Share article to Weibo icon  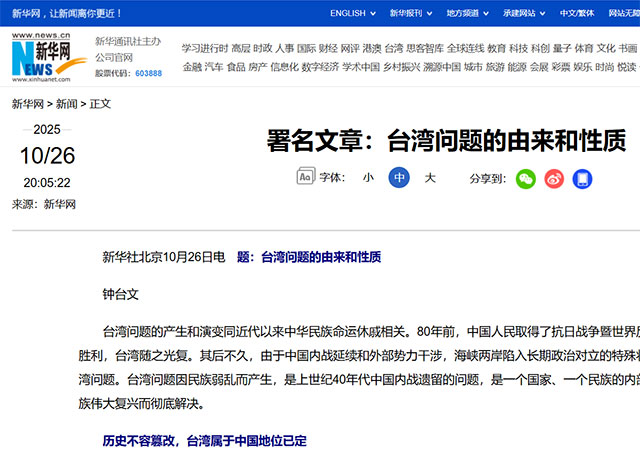554,178
